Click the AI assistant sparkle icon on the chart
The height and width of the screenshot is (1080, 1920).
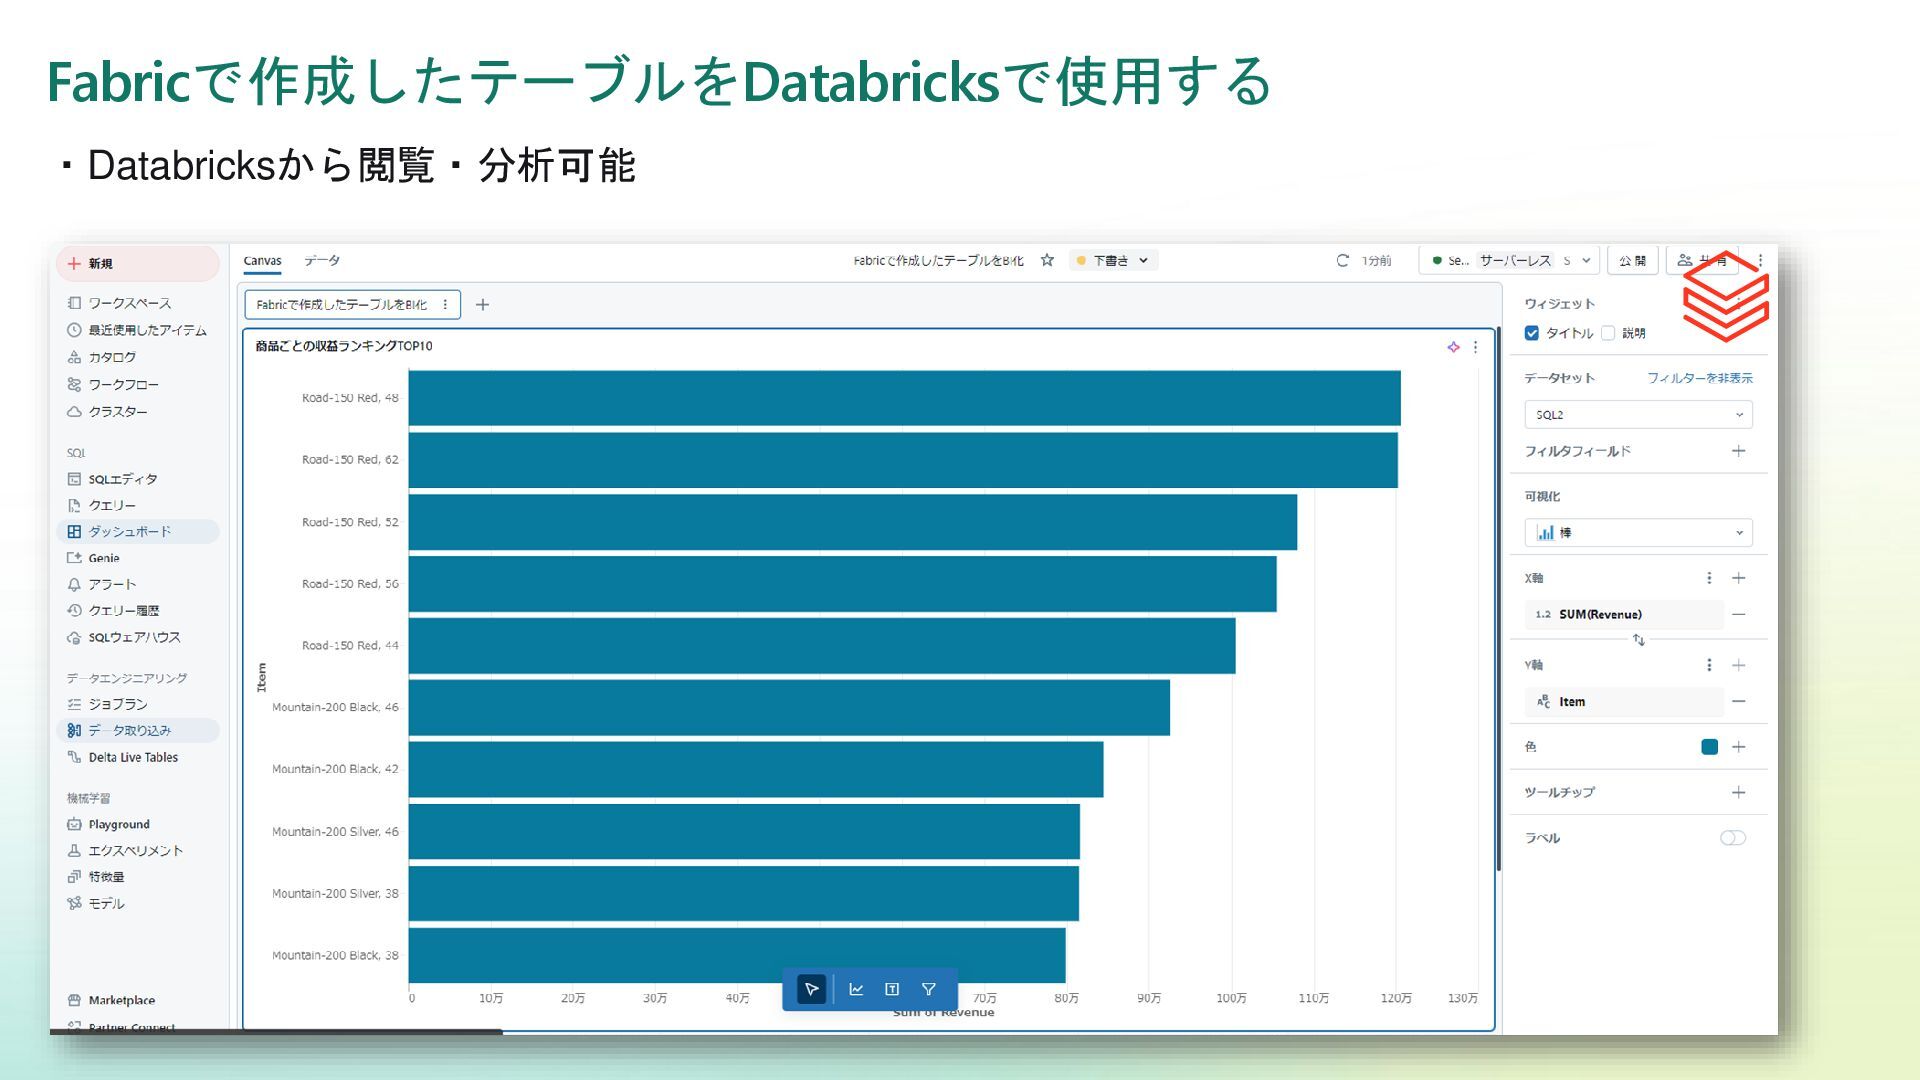click(x=1453, y=347)
